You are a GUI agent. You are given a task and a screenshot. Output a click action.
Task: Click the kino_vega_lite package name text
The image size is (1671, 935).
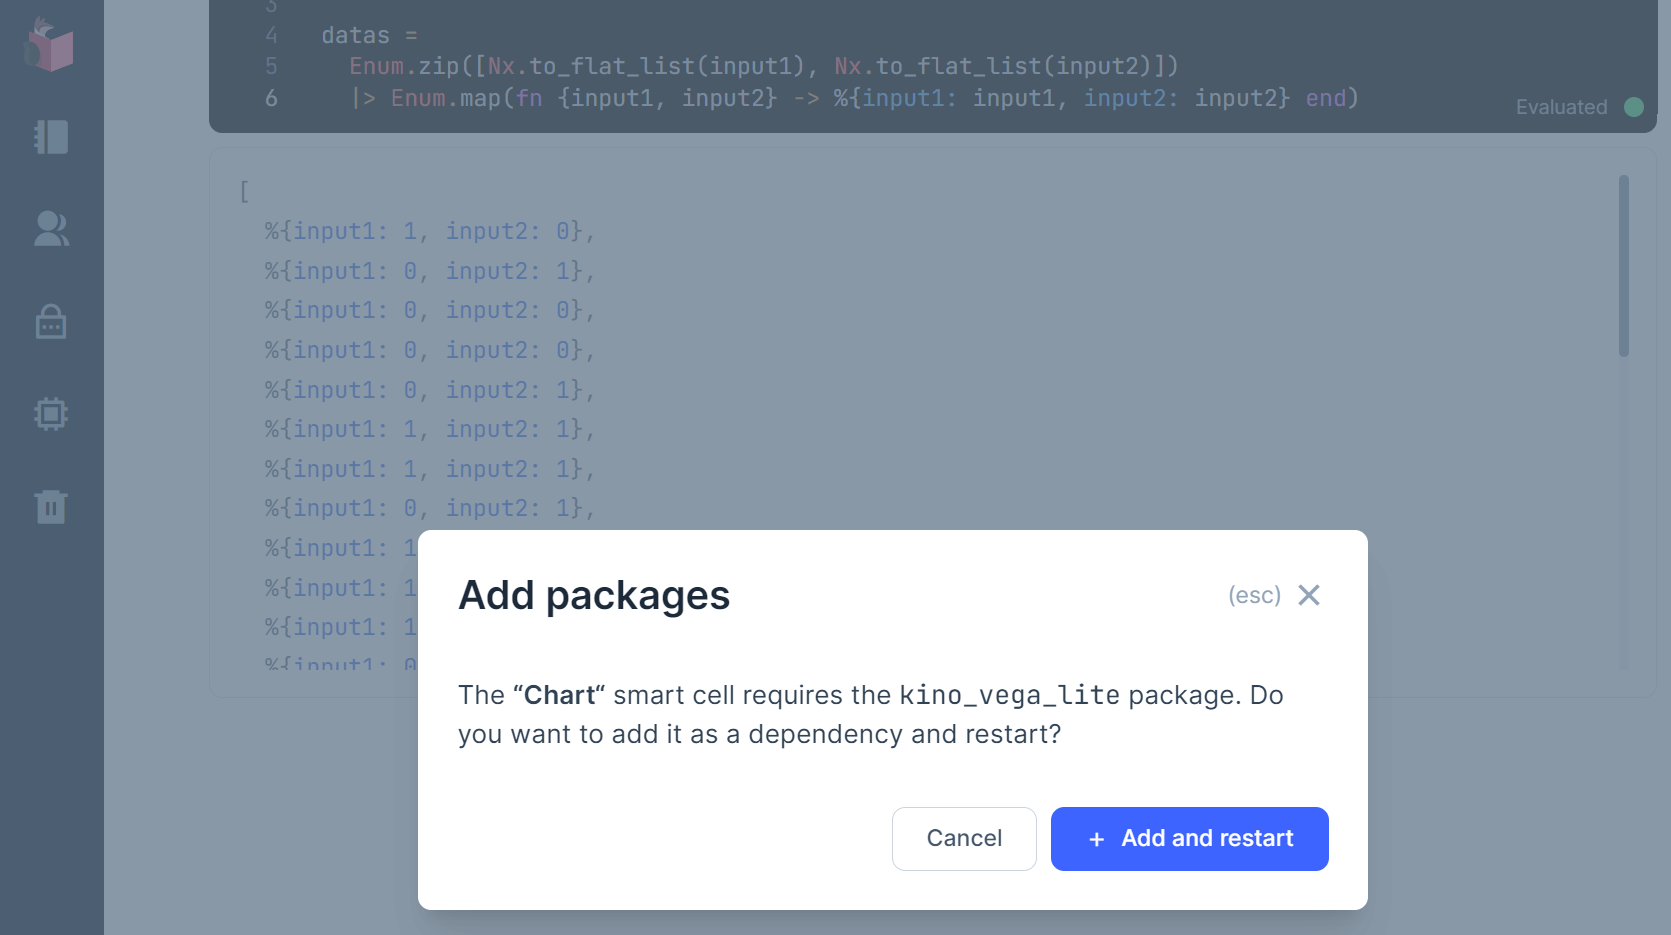[1009, 695]
